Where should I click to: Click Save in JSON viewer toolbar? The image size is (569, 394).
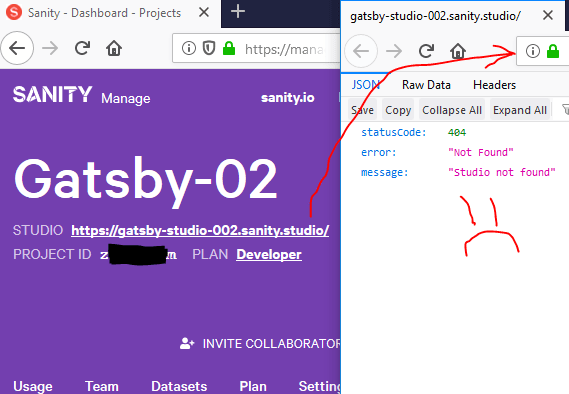pyautogui.click(x=362, y=110)
